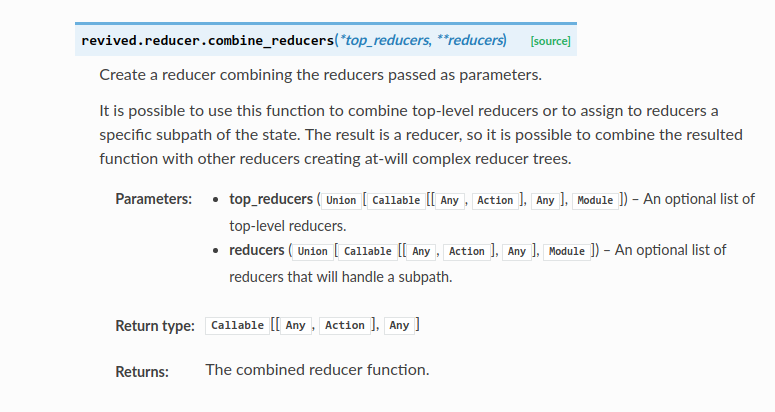Screen dimensions: 775x412
Task: Open Action type in reducers parameter row
Action: 466,251
